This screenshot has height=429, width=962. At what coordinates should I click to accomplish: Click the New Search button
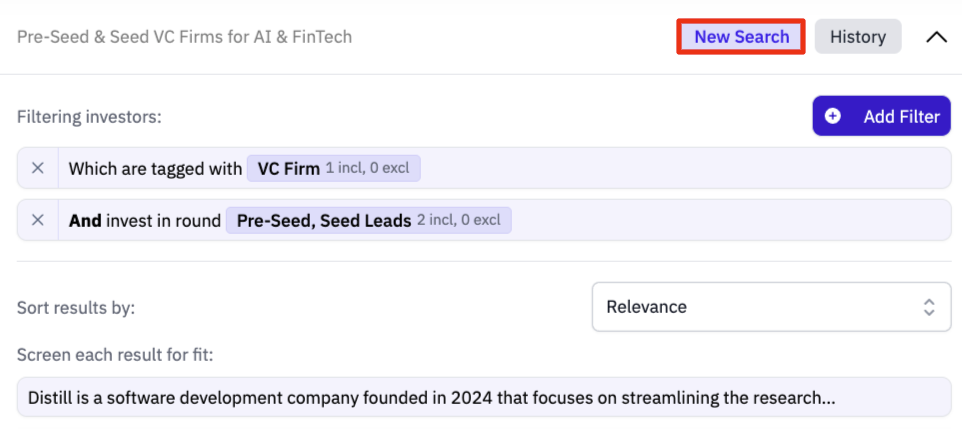coord(741,37)
